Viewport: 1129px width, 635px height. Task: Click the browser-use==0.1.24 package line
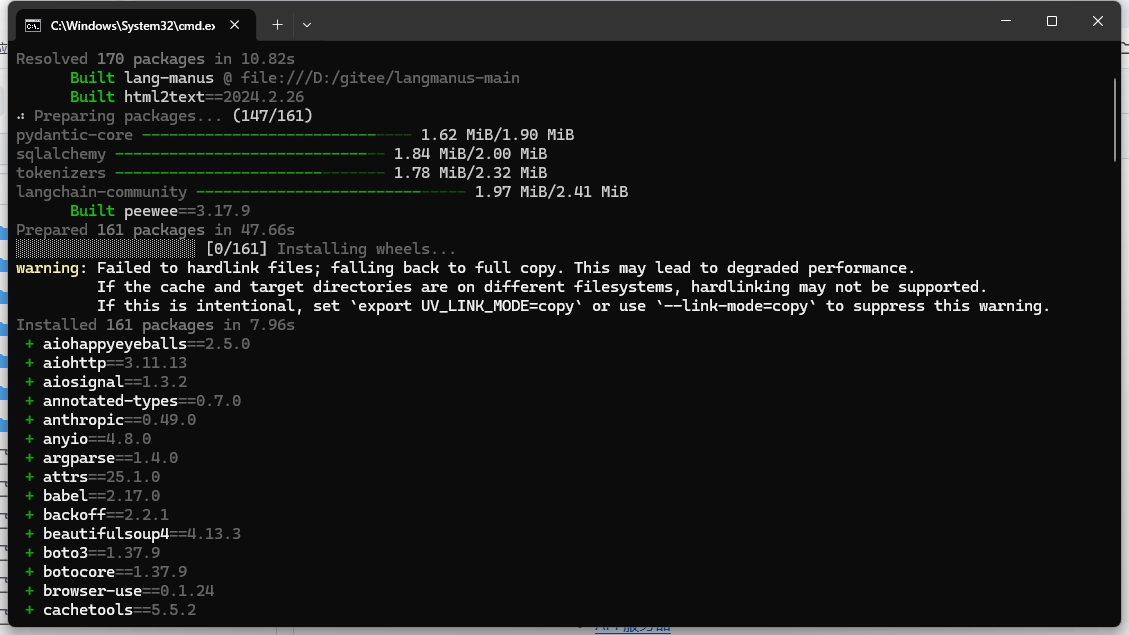[x=128, y=591]
